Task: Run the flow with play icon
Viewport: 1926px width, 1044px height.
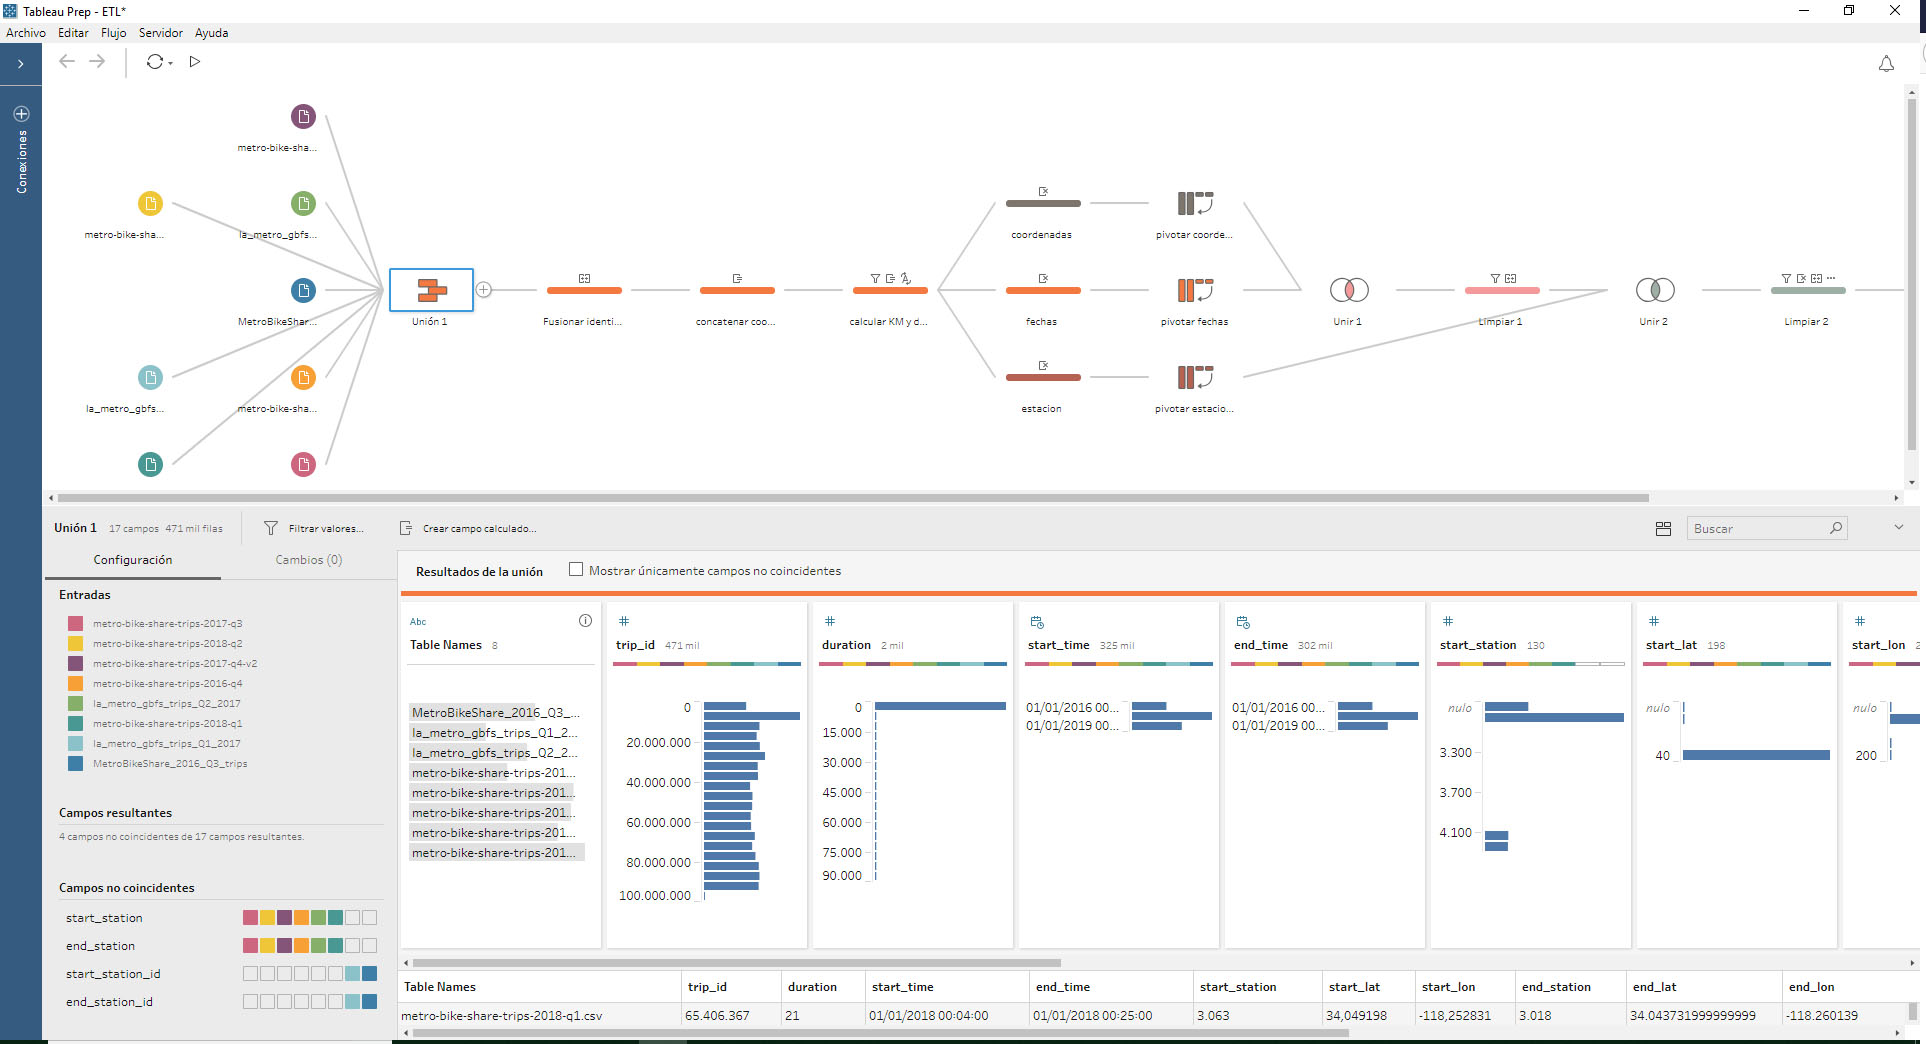Action: (195, 62)
